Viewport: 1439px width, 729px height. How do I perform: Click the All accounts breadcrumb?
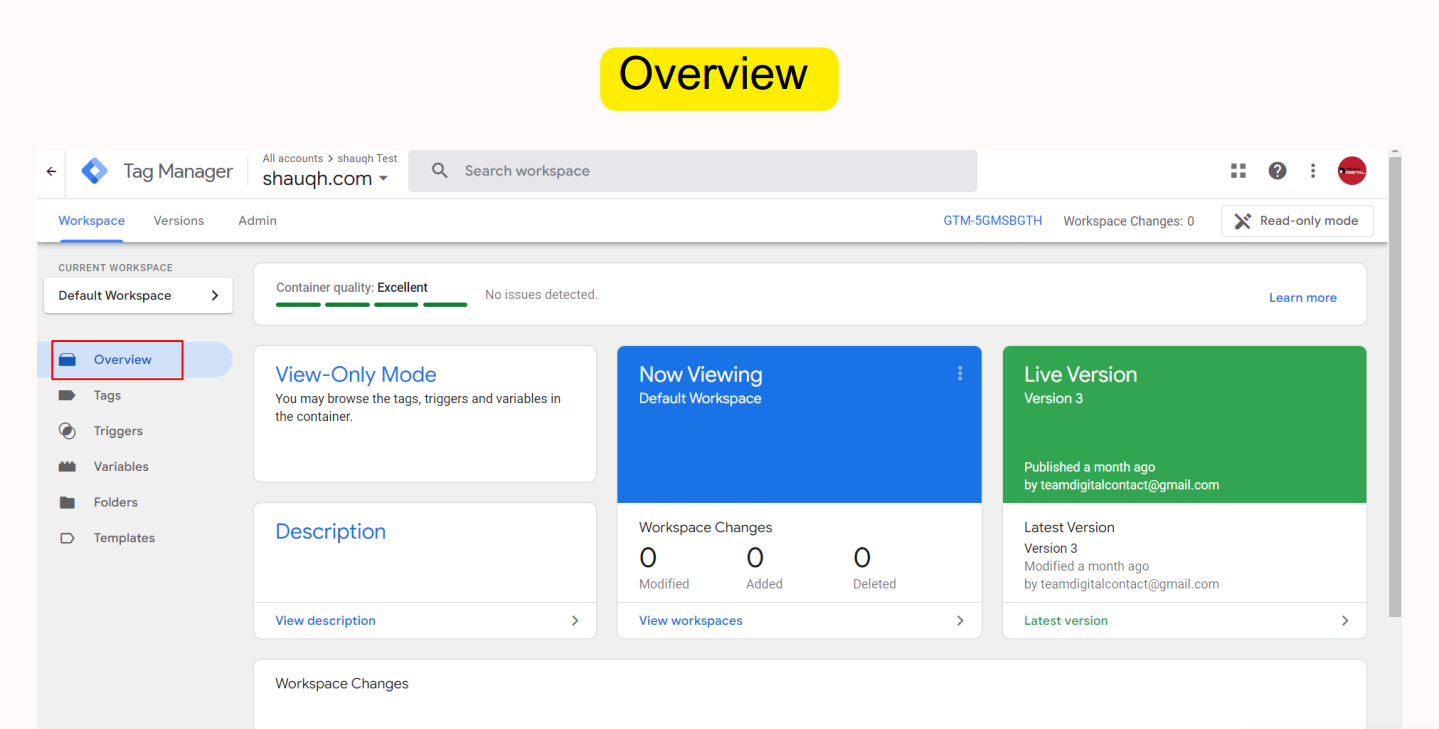(293, 158)
